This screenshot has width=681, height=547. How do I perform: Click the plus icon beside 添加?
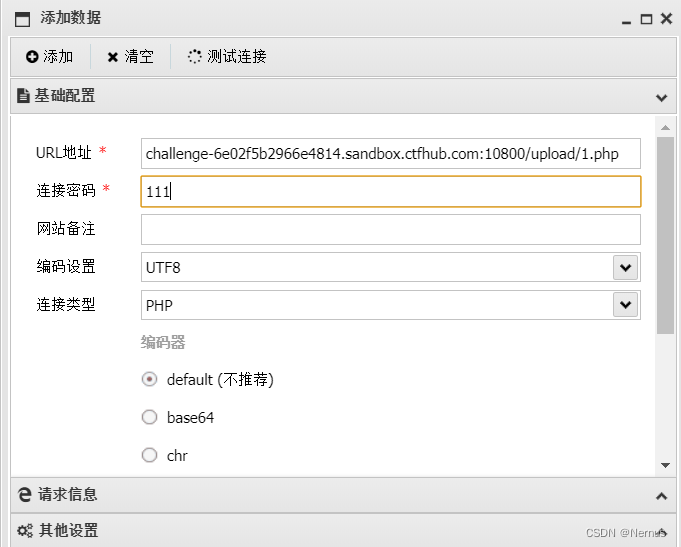coord(32,56)
